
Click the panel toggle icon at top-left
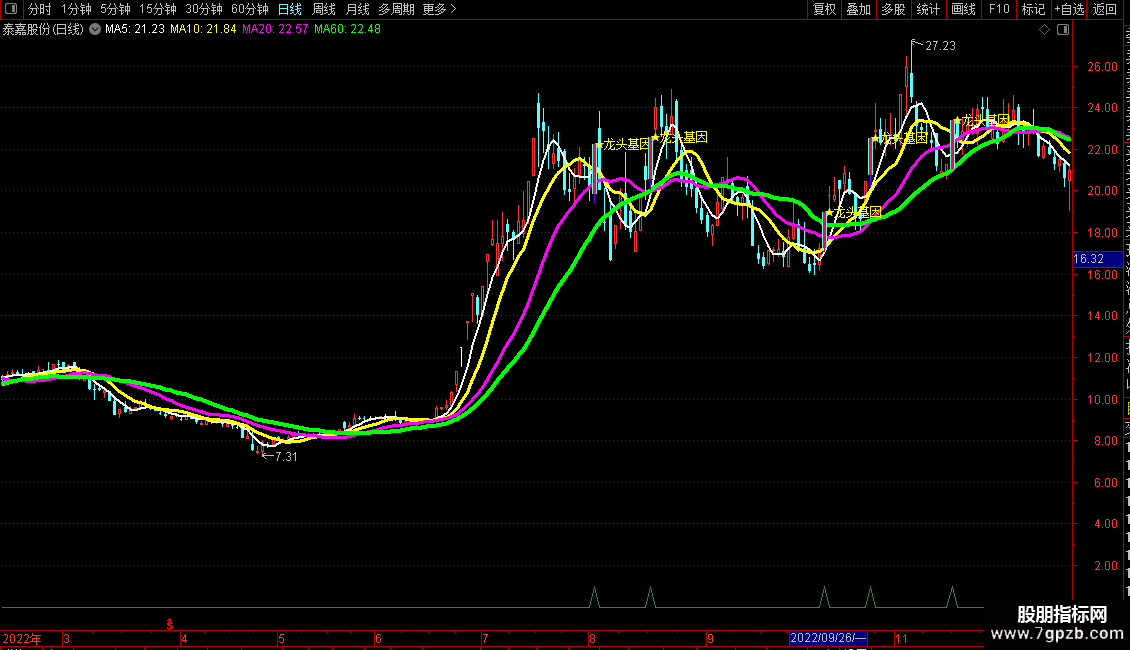point(10,9)
